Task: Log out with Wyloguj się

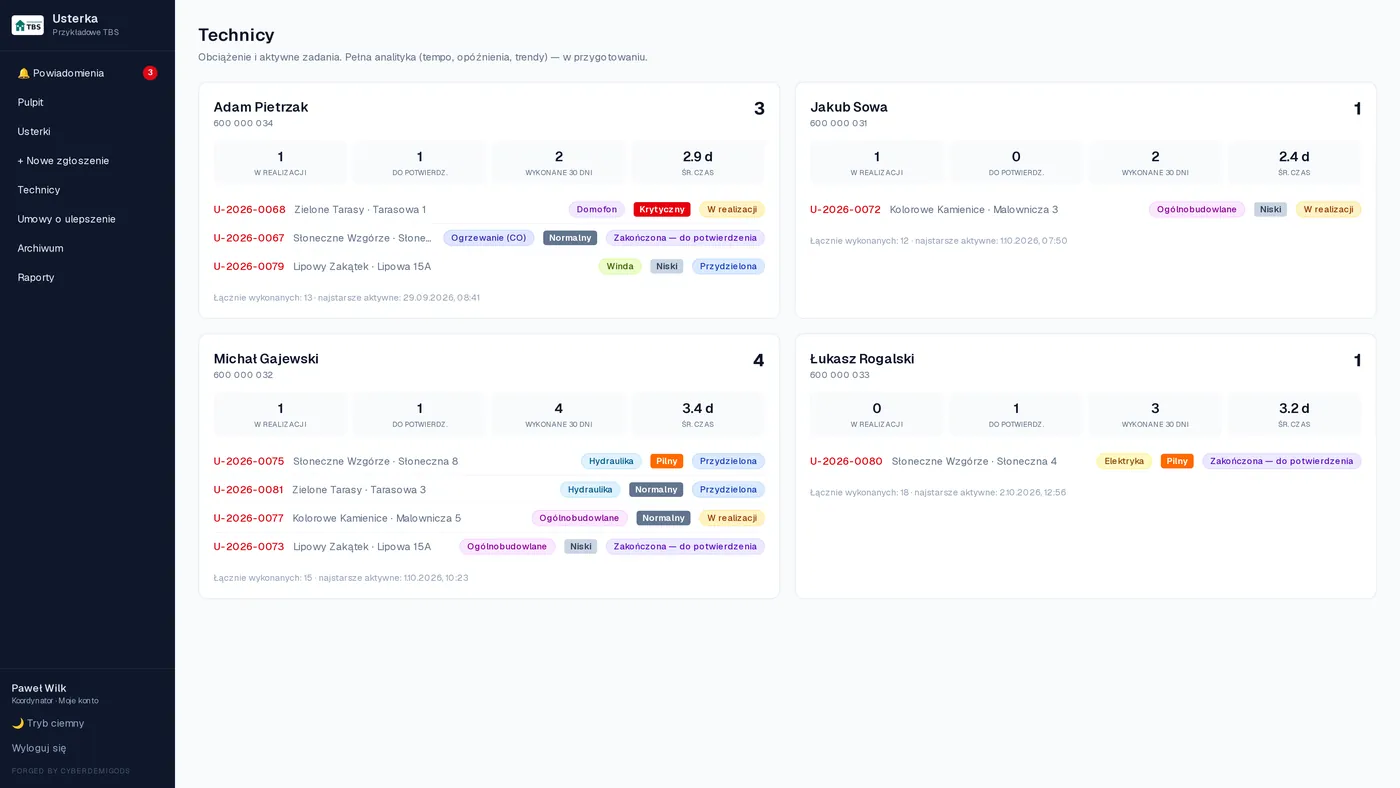Action: point(39,748)
